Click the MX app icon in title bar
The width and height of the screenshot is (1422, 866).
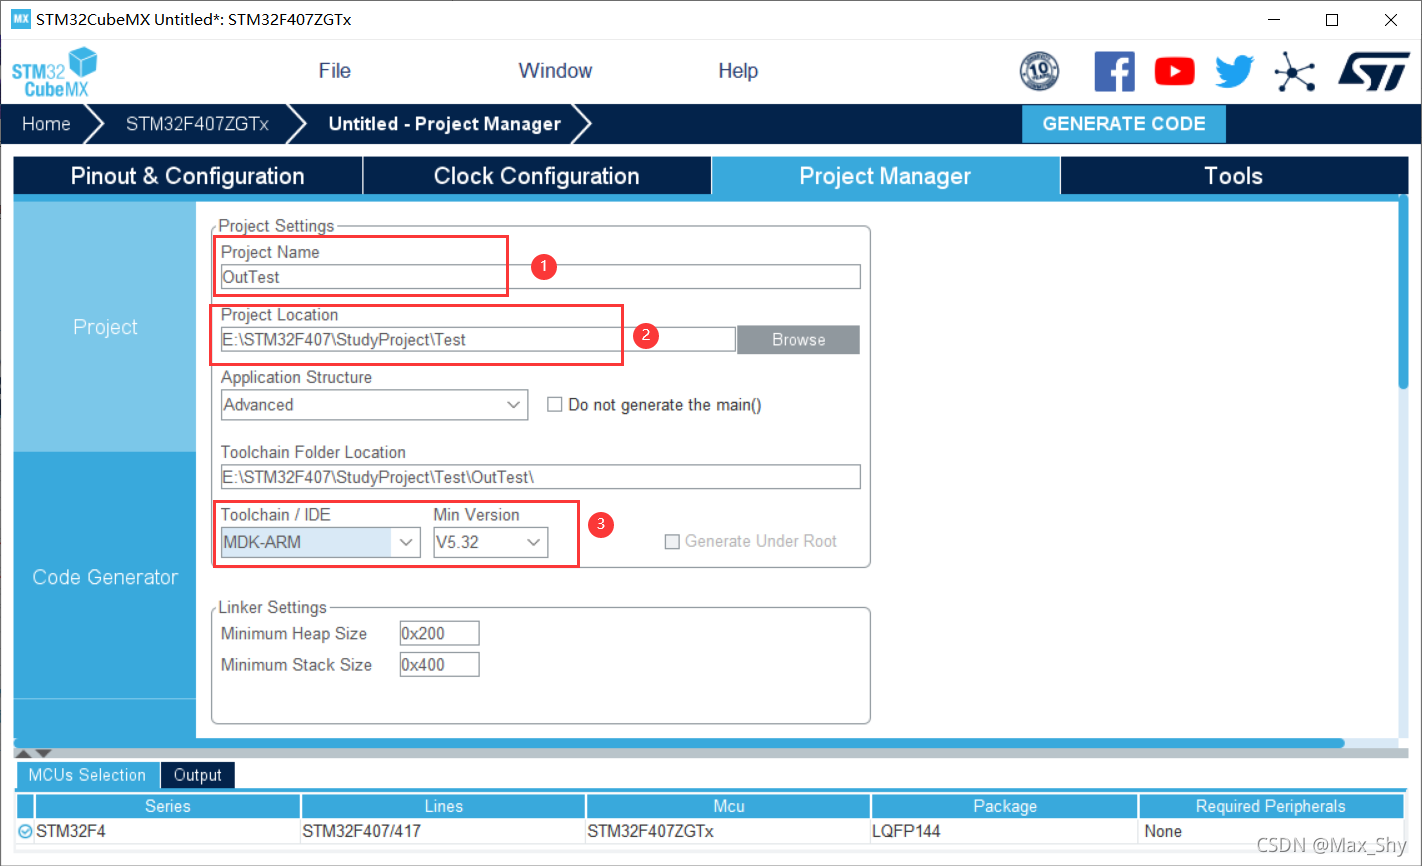[x=21, y=19]
